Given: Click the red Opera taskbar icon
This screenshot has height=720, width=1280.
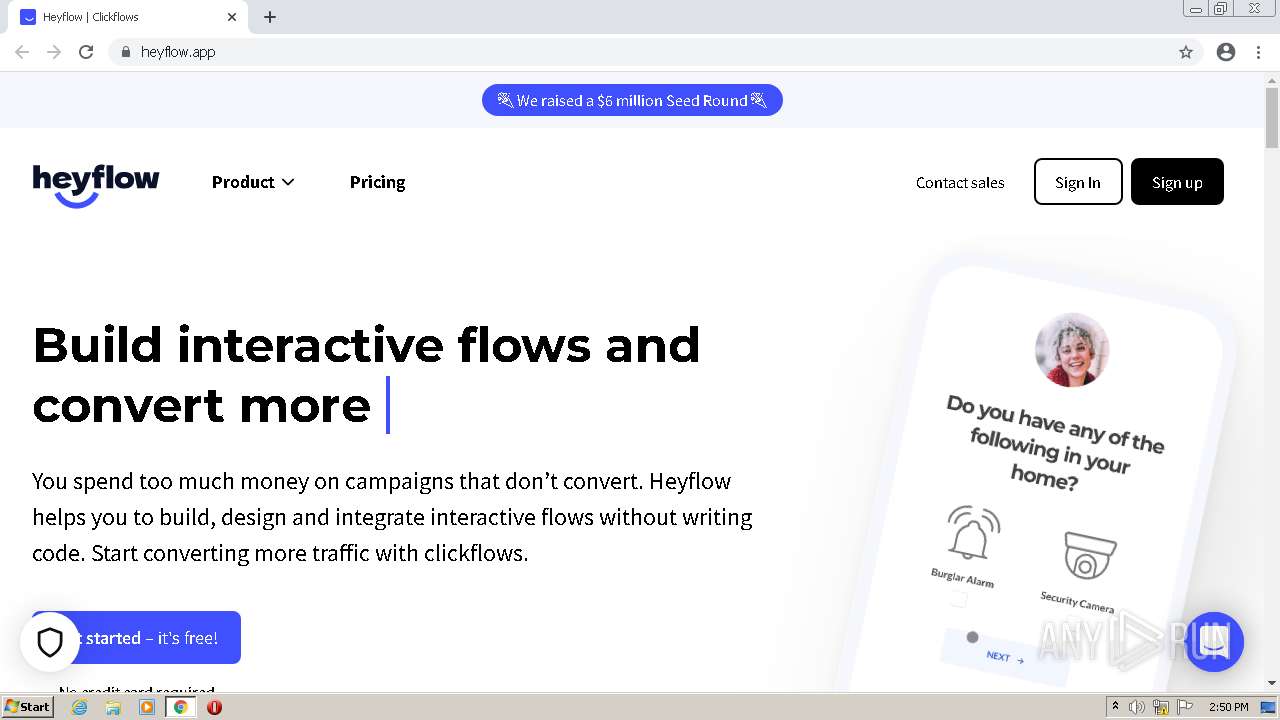Looking at the screenshot, I should [x=214, y=707].
